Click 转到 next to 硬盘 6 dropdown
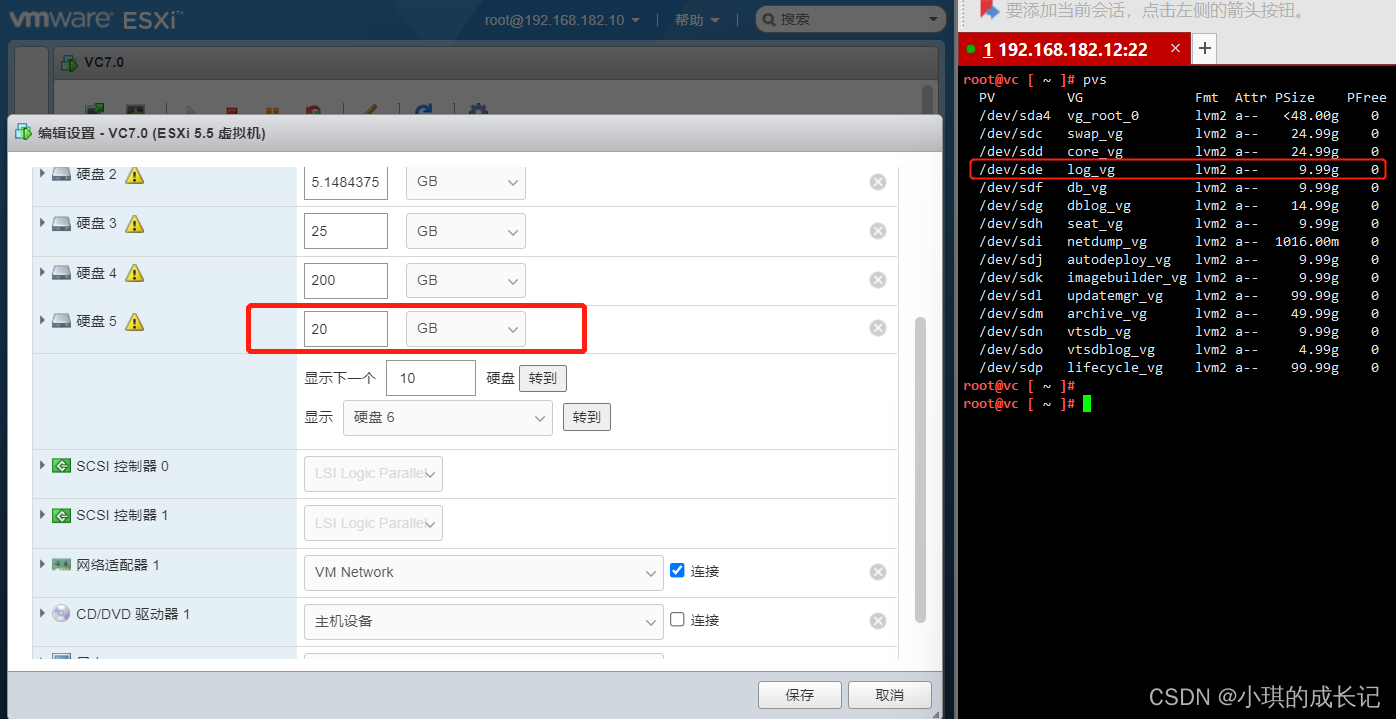Viewport: 1396px width, 719px height. [587, 417]
